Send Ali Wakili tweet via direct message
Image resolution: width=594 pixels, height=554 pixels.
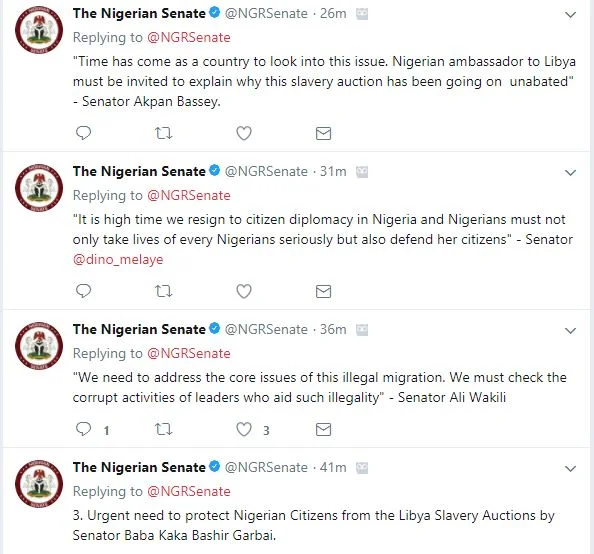(x=323, y=430)
